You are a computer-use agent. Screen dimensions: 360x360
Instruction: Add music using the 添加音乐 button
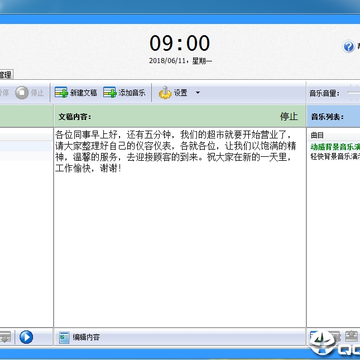coord(124,93)
